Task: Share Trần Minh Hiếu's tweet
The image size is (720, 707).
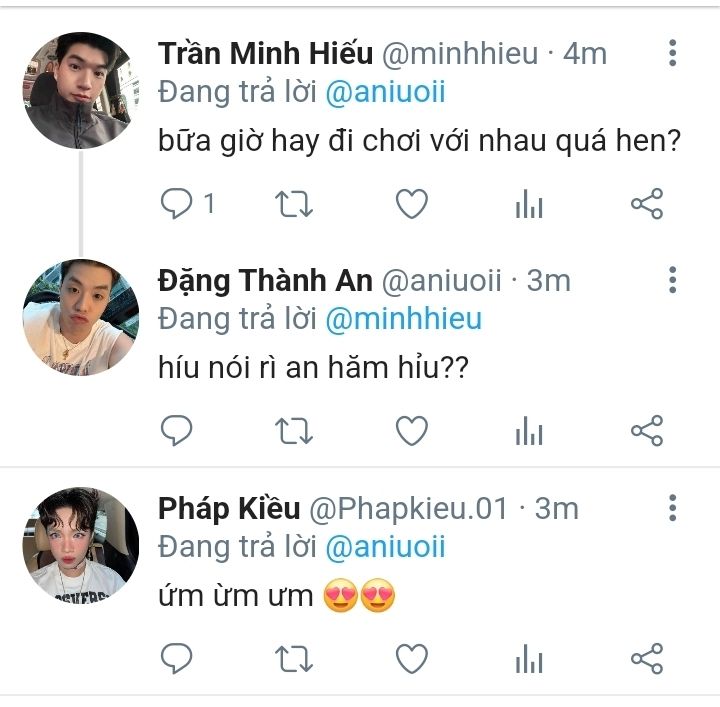Action: click(x=647, y=204)
